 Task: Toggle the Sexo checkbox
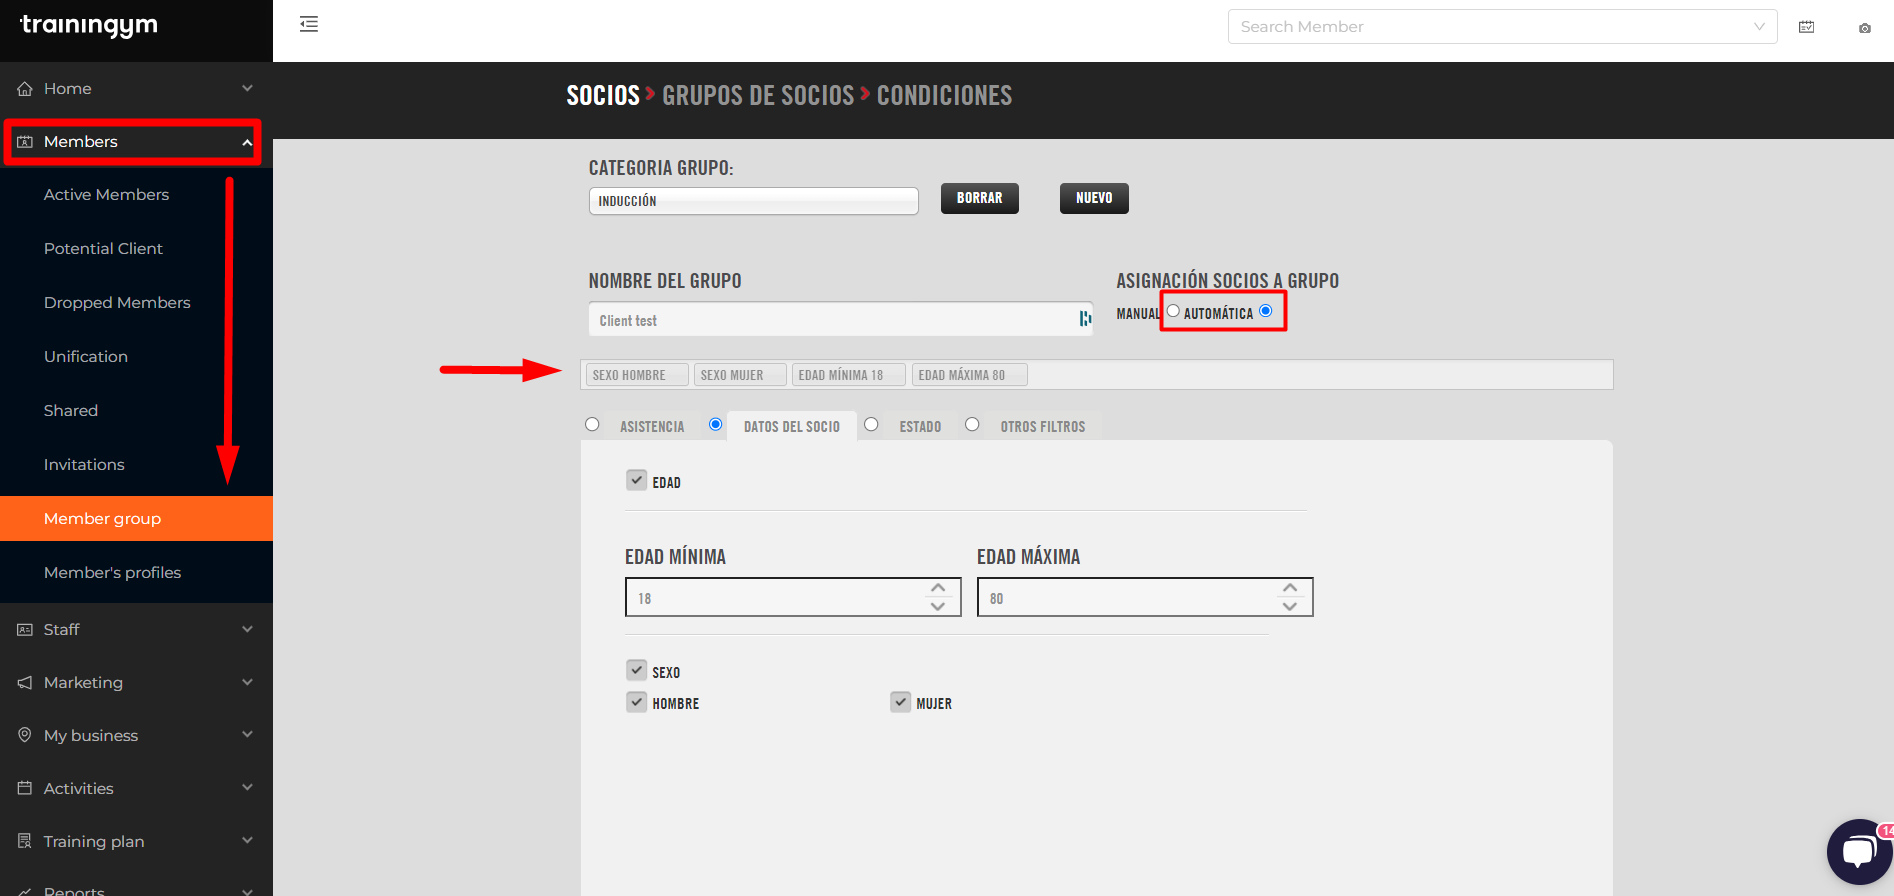pos(636,670)
